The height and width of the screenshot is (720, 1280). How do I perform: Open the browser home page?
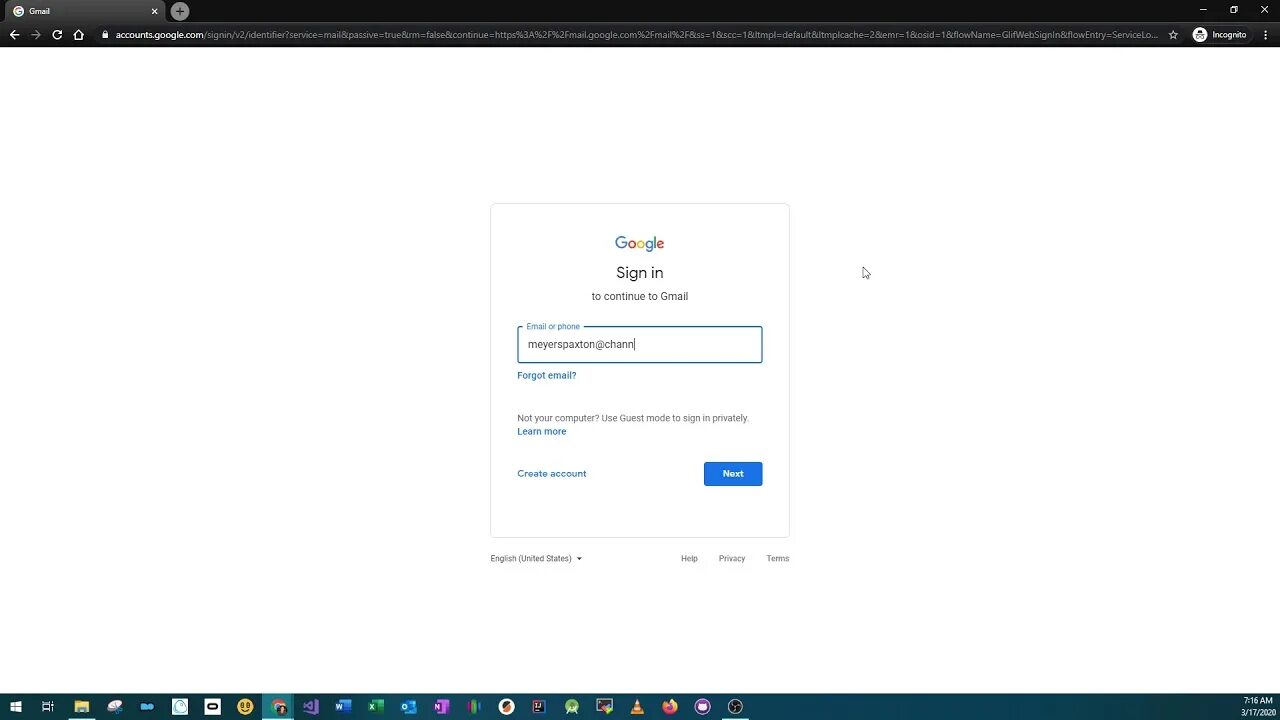coord(79,34)
